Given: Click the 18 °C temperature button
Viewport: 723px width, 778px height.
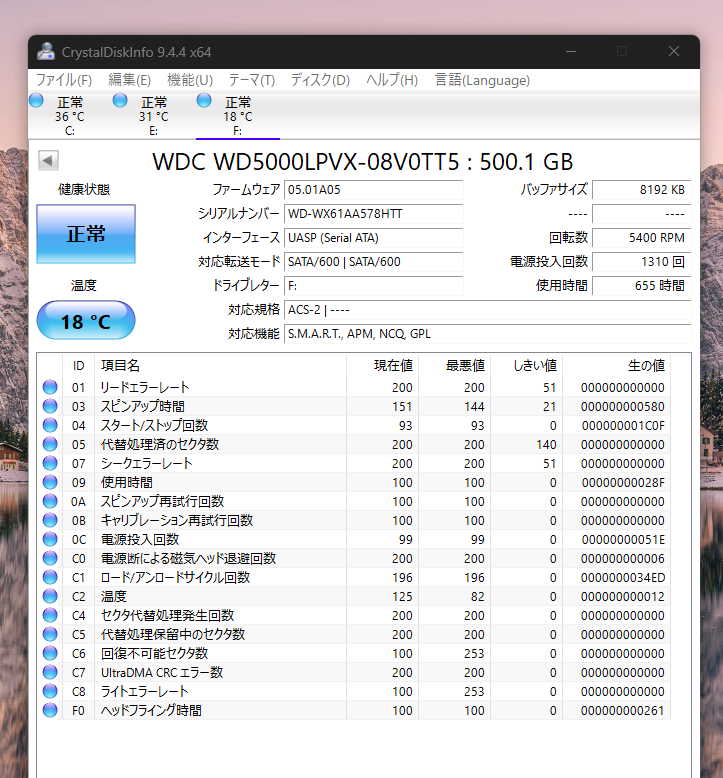Looking at the screenshot, I should [86, 321].
